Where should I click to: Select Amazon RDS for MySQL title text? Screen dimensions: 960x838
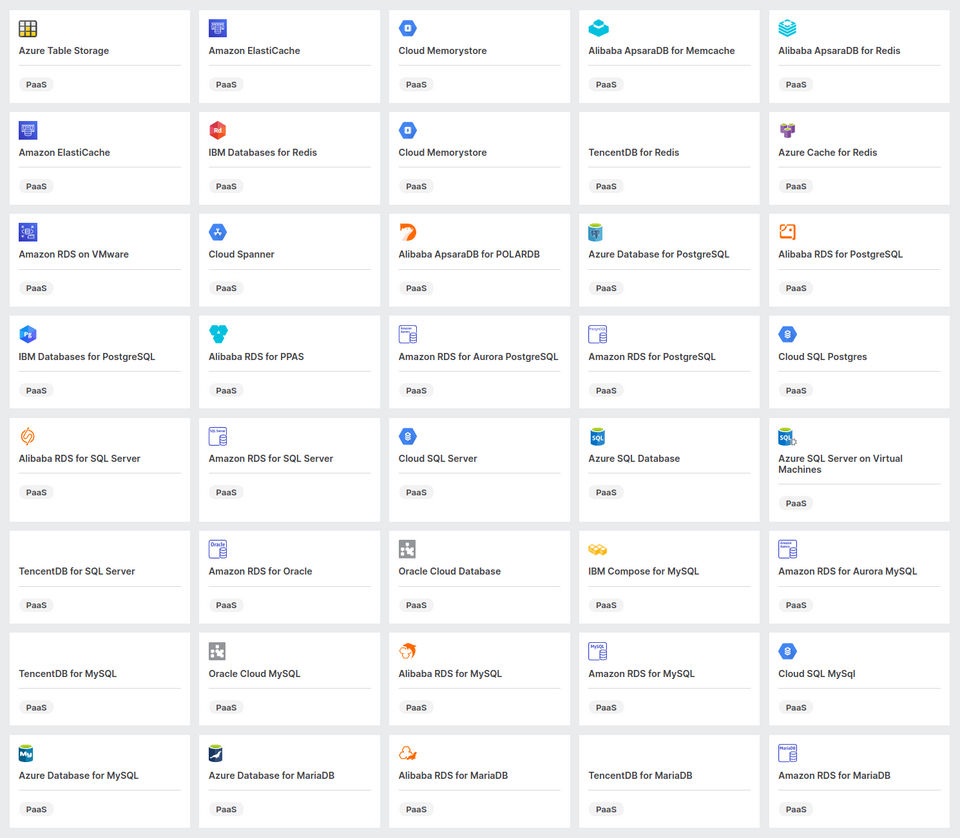642,673
